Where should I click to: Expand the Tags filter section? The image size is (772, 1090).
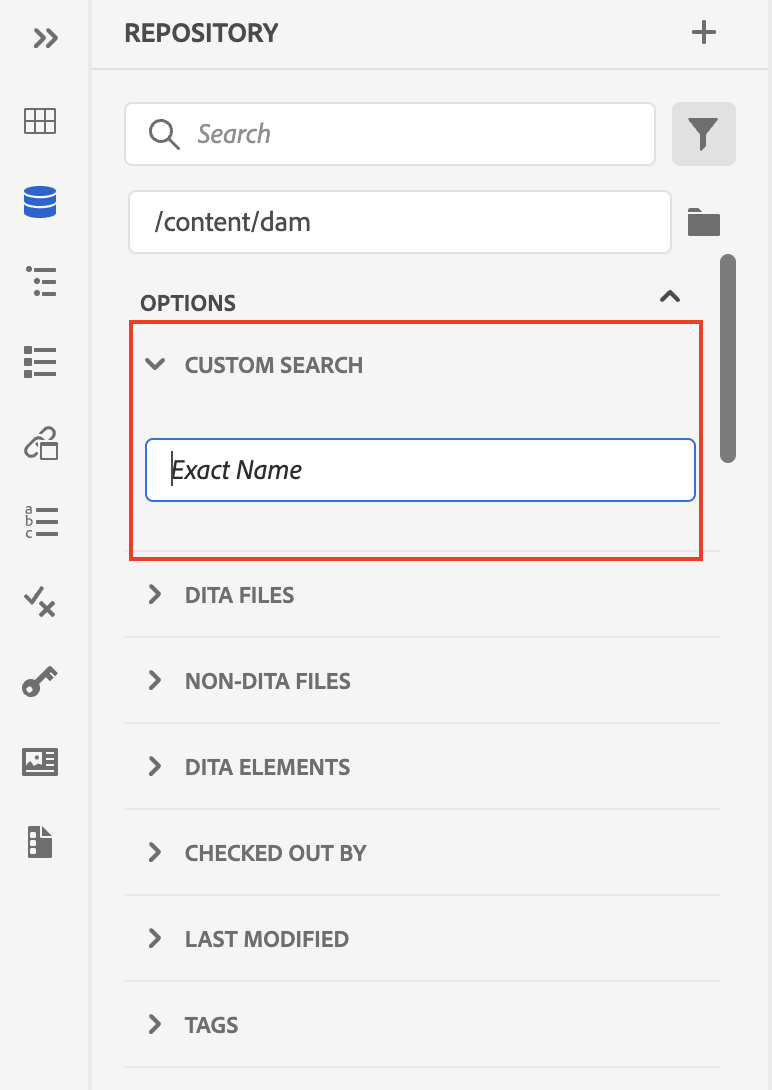coord(155,1024)
